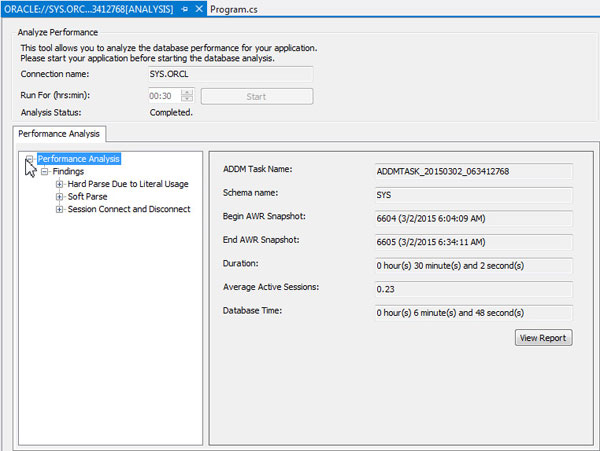The height and width of the screenshot is (451, 600).
Task: Click the ADDM Task Name label
Action: pyautogui.click(x=258, y=169)
